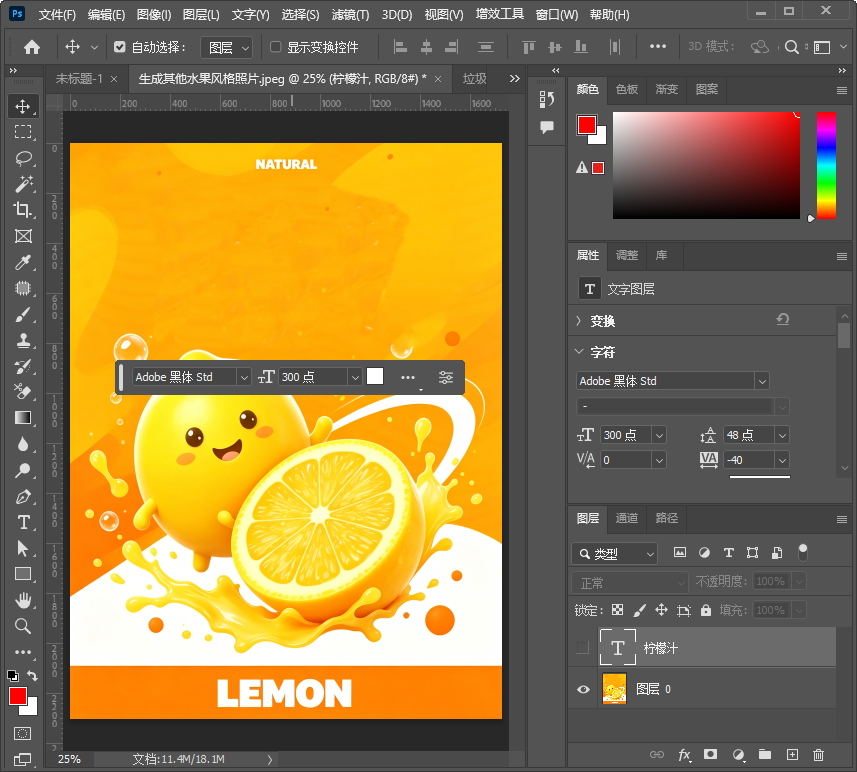Switch to the 调整 panel tab

click(626, 255)
